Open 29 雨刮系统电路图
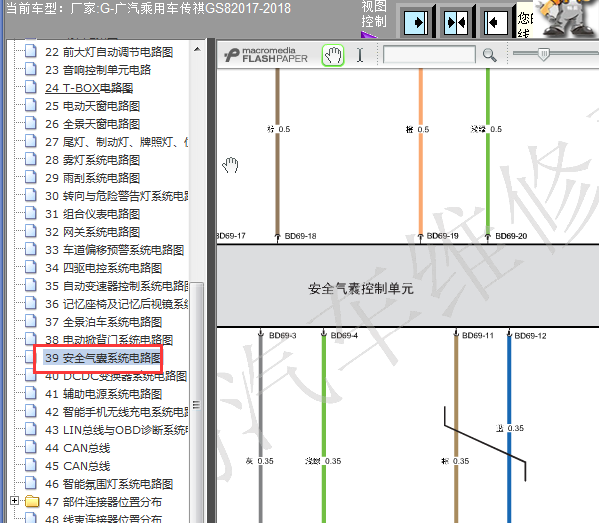 [92, 178]
